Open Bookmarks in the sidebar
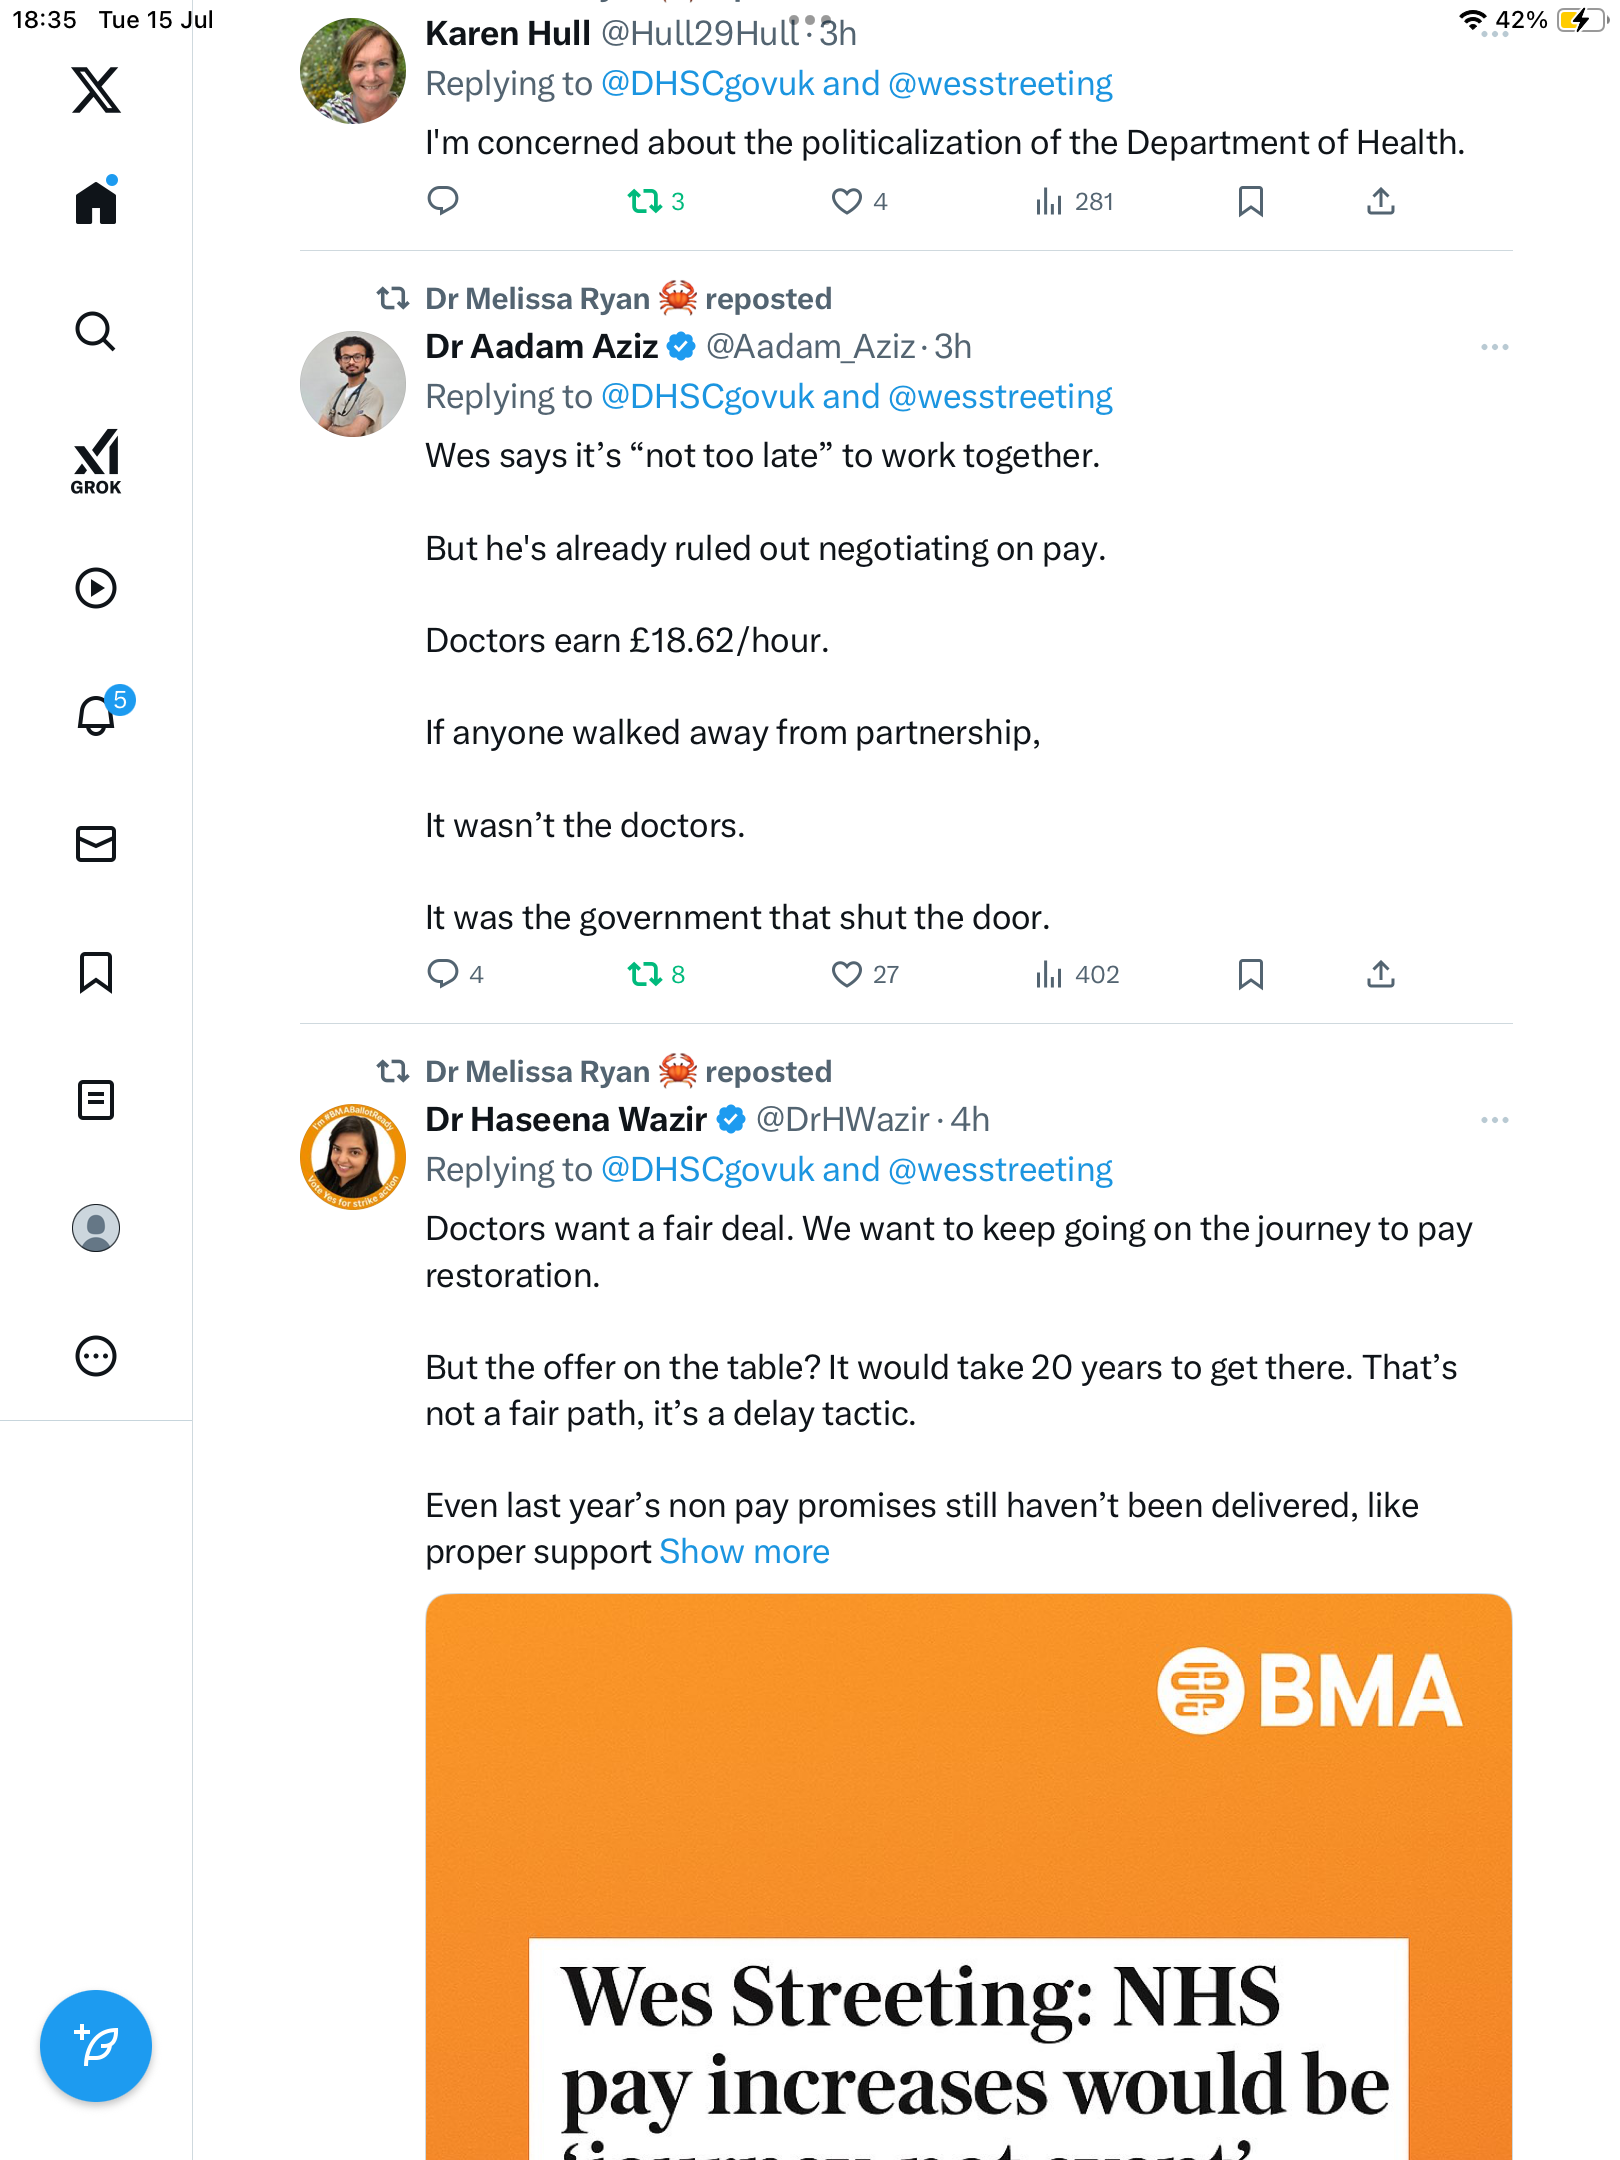This screenshot has width=1620, height=2160. (96, 972)
